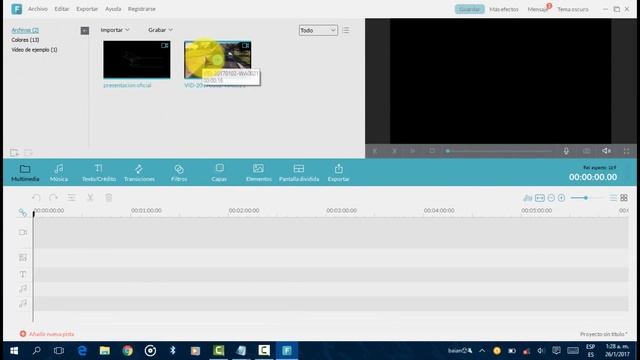Click the second music track icon
This screenshot has height=360, width=640.
(x=22, y=303)
